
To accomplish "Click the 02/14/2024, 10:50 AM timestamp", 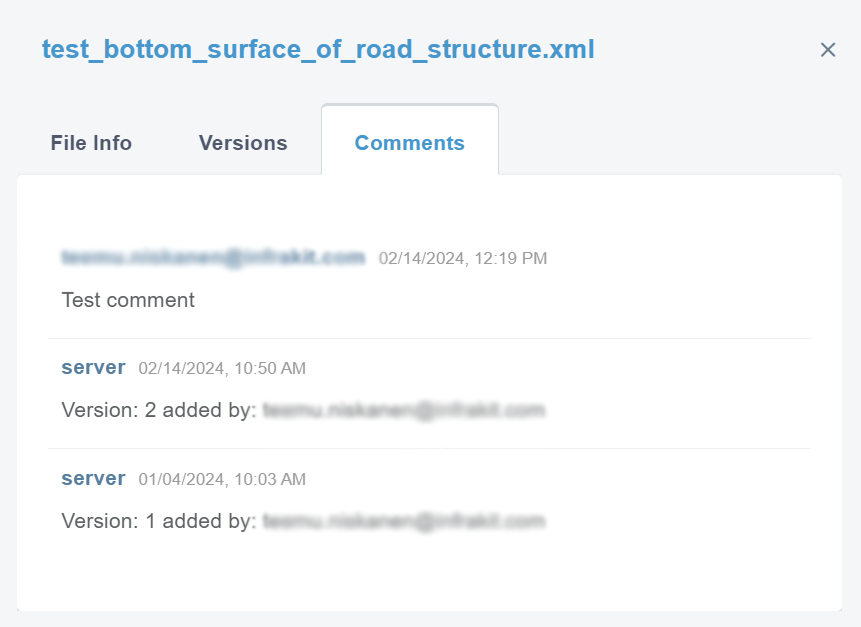I will [222, 369].
